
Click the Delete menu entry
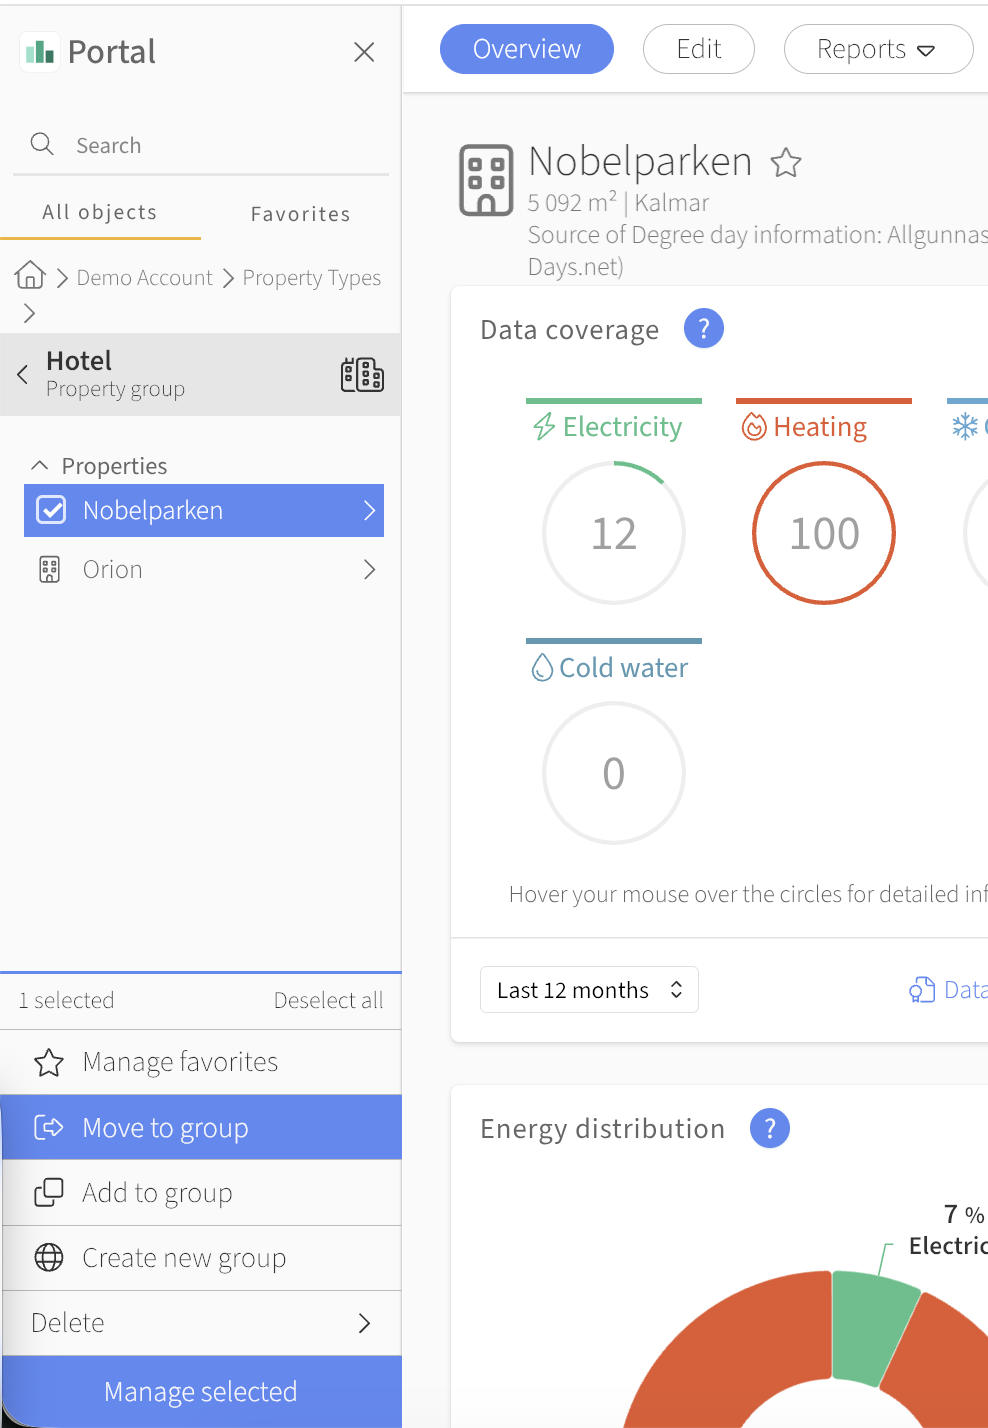coord(202,1323)
